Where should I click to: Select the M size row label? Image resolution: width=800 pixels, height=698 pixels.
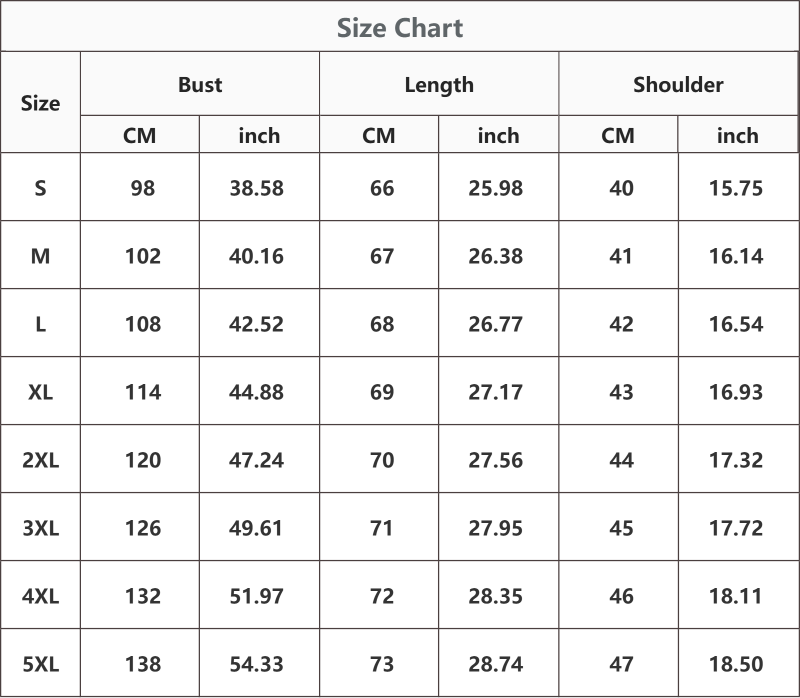point(40,256)
